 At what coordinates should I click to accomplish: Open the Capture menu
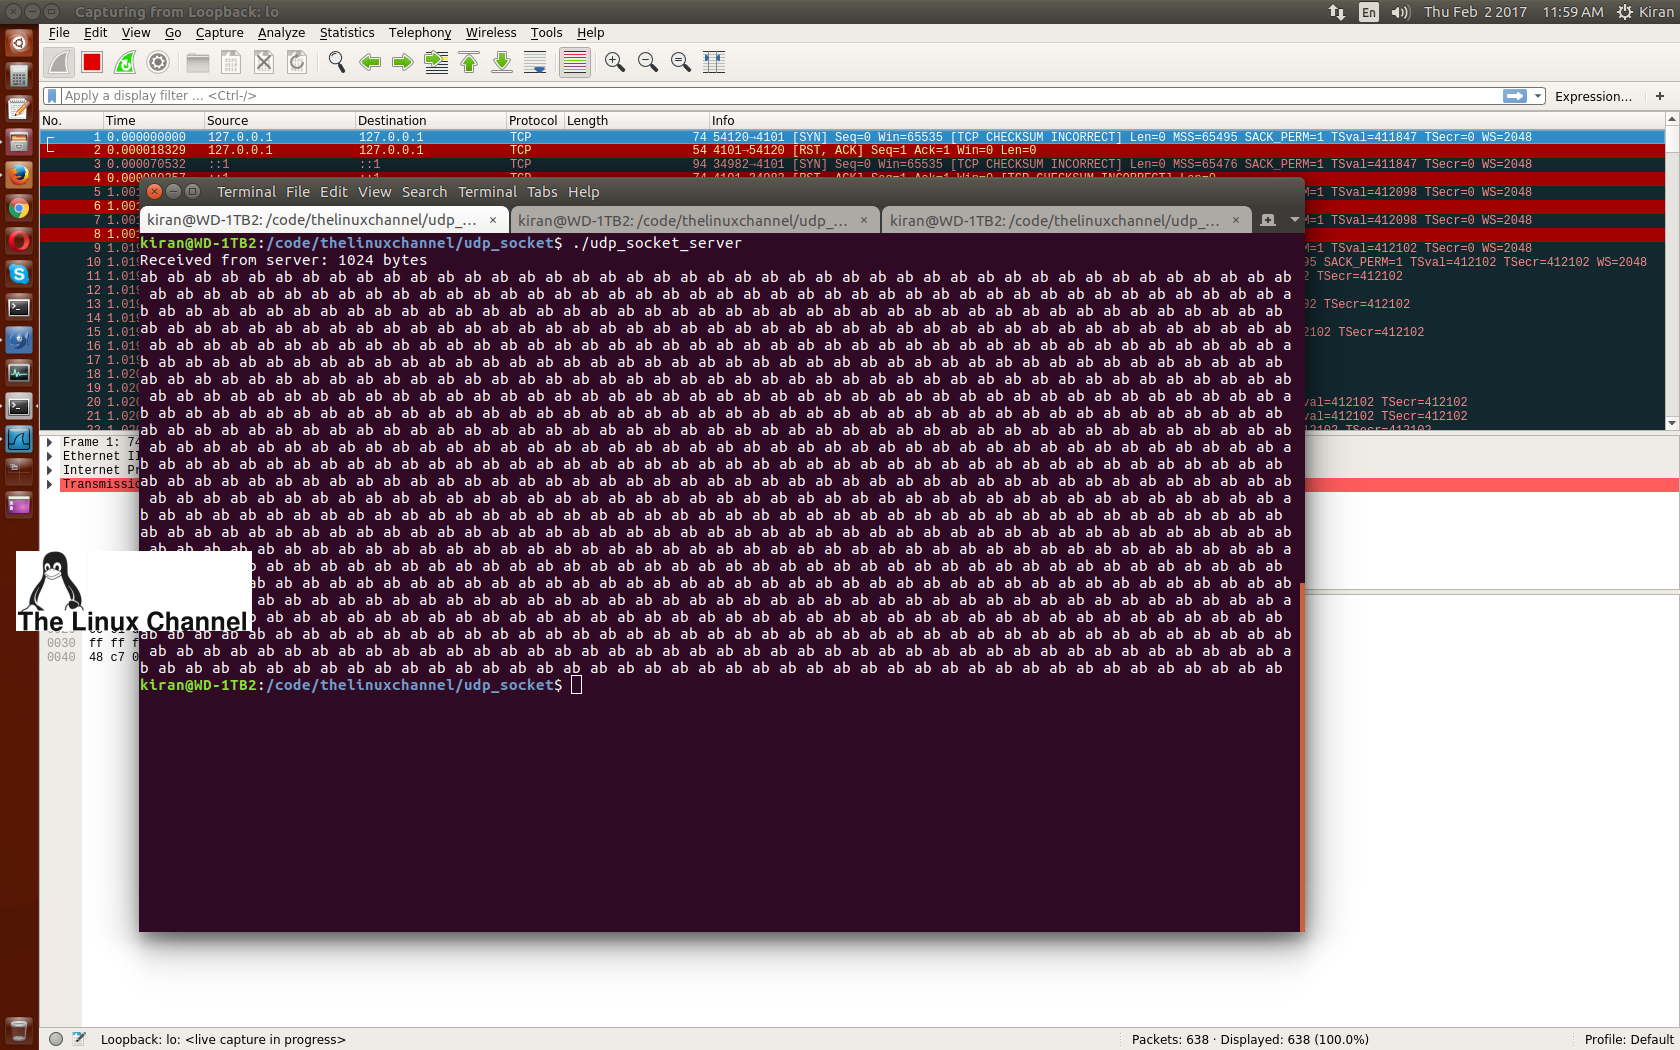pos(219,32)
